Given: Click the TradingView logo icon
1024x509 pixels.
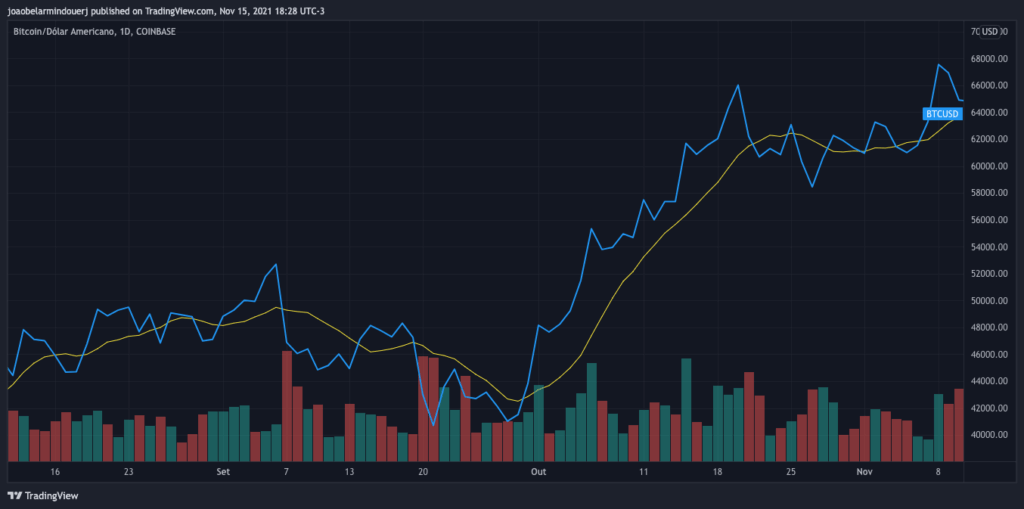Looking at the screenshot, I should 14,495.
